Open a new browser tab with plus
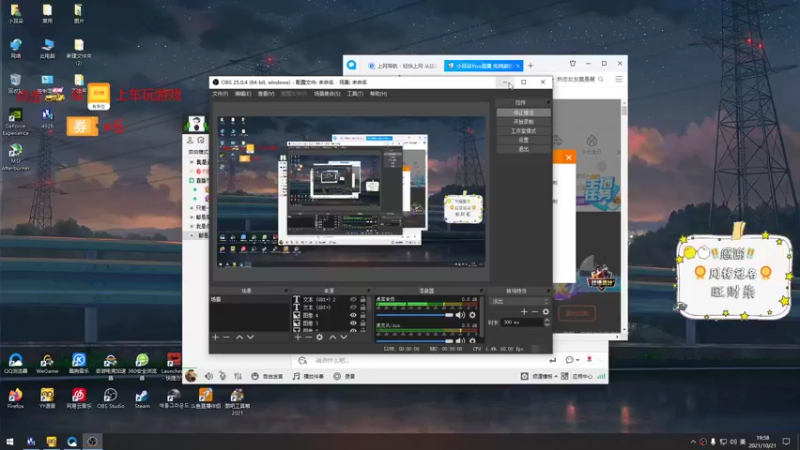The width and height of the screenshot is (800, 450). click(x=531, y=65)
